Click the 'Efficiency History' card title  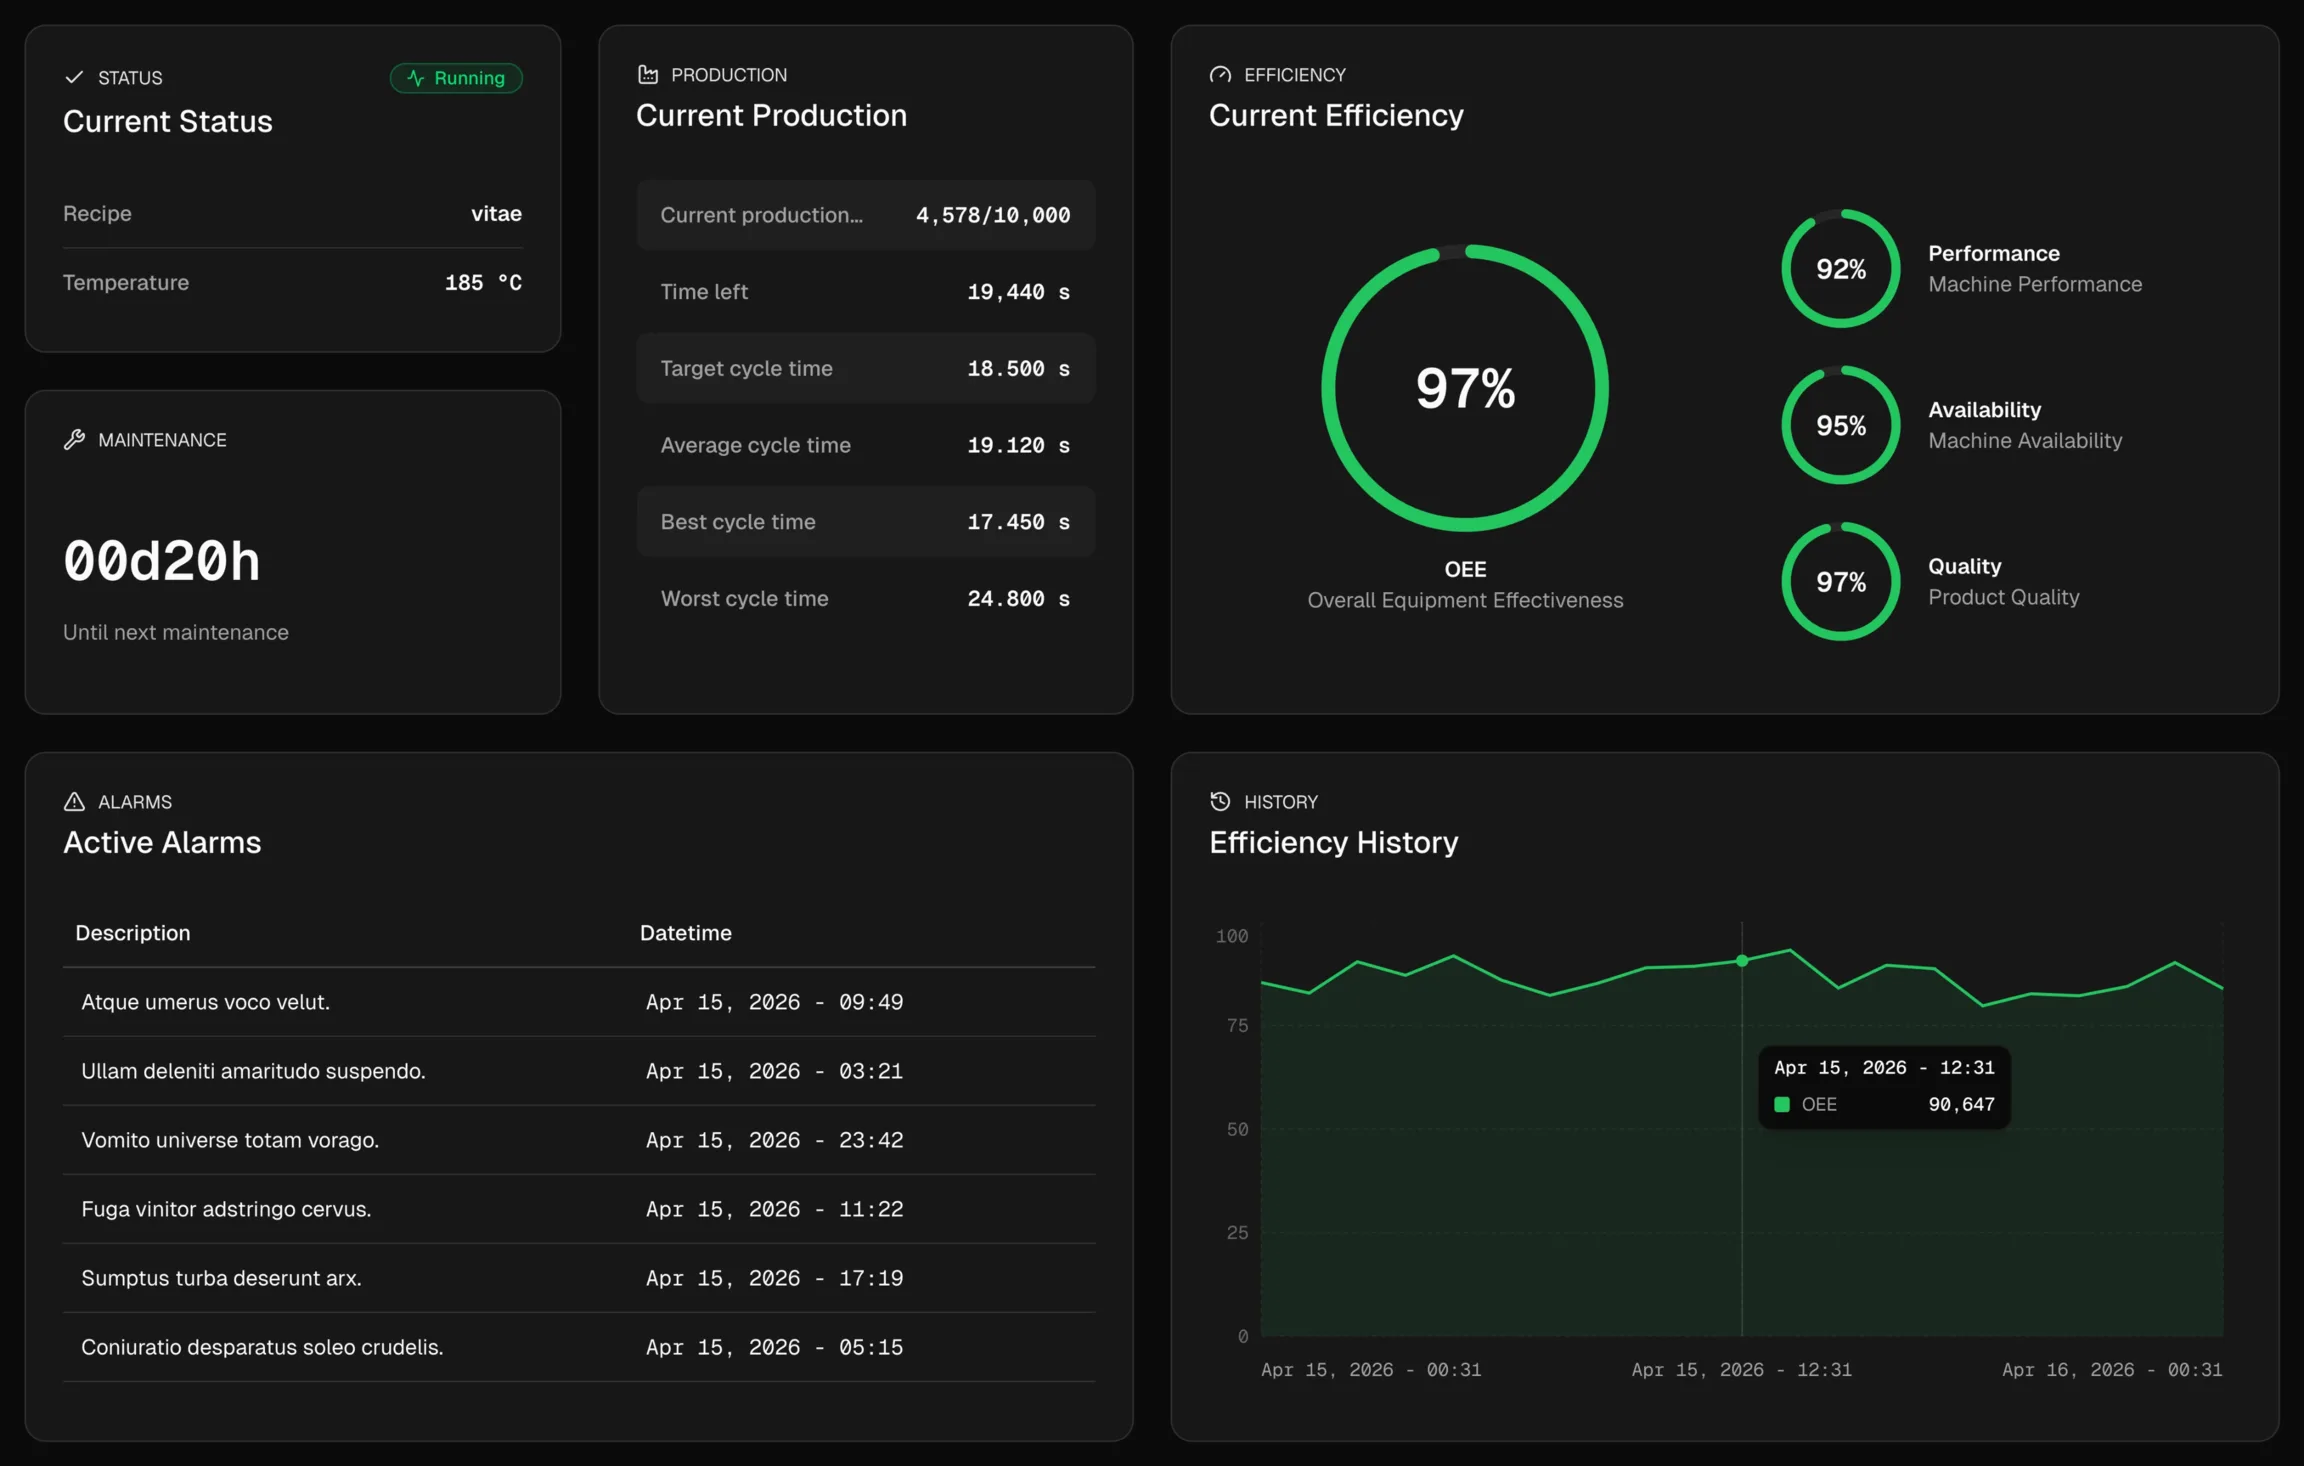(1334, 842)
